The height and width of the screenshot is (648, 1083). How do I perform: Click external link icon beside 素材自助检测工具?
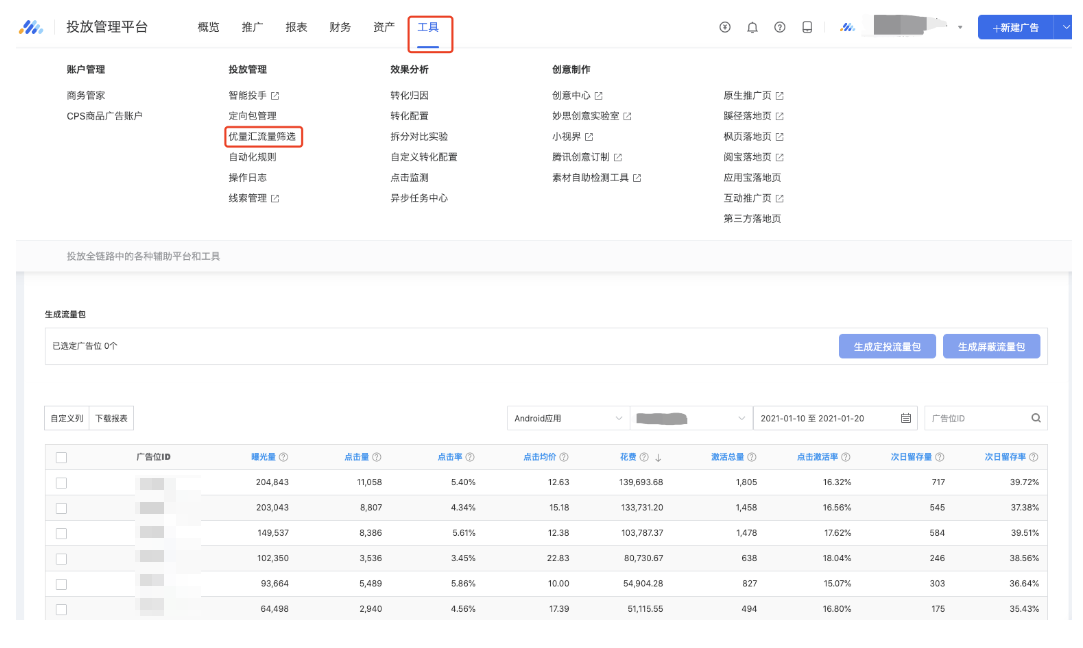coord(637,178)
